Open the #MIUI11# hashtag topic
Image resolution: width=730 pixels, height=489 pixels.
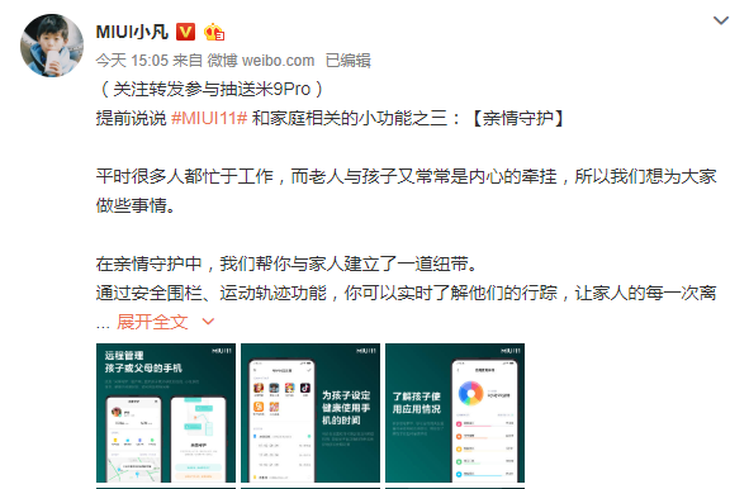coord(209,118)
